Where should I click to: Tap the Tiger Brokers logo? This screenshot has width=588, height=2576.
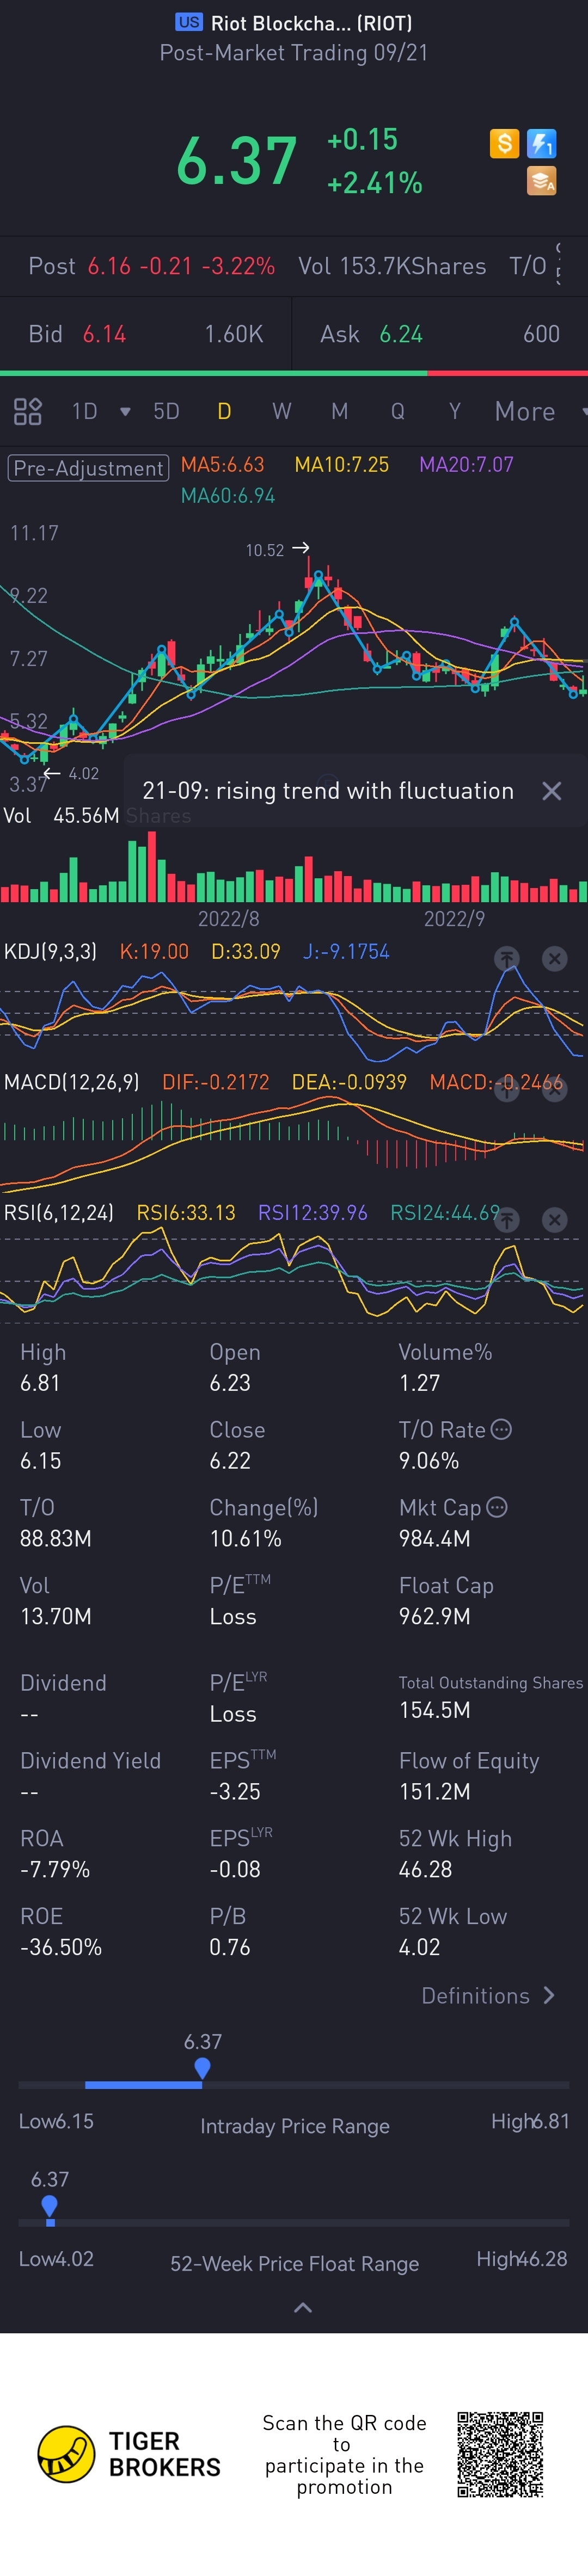(129, 2454)
